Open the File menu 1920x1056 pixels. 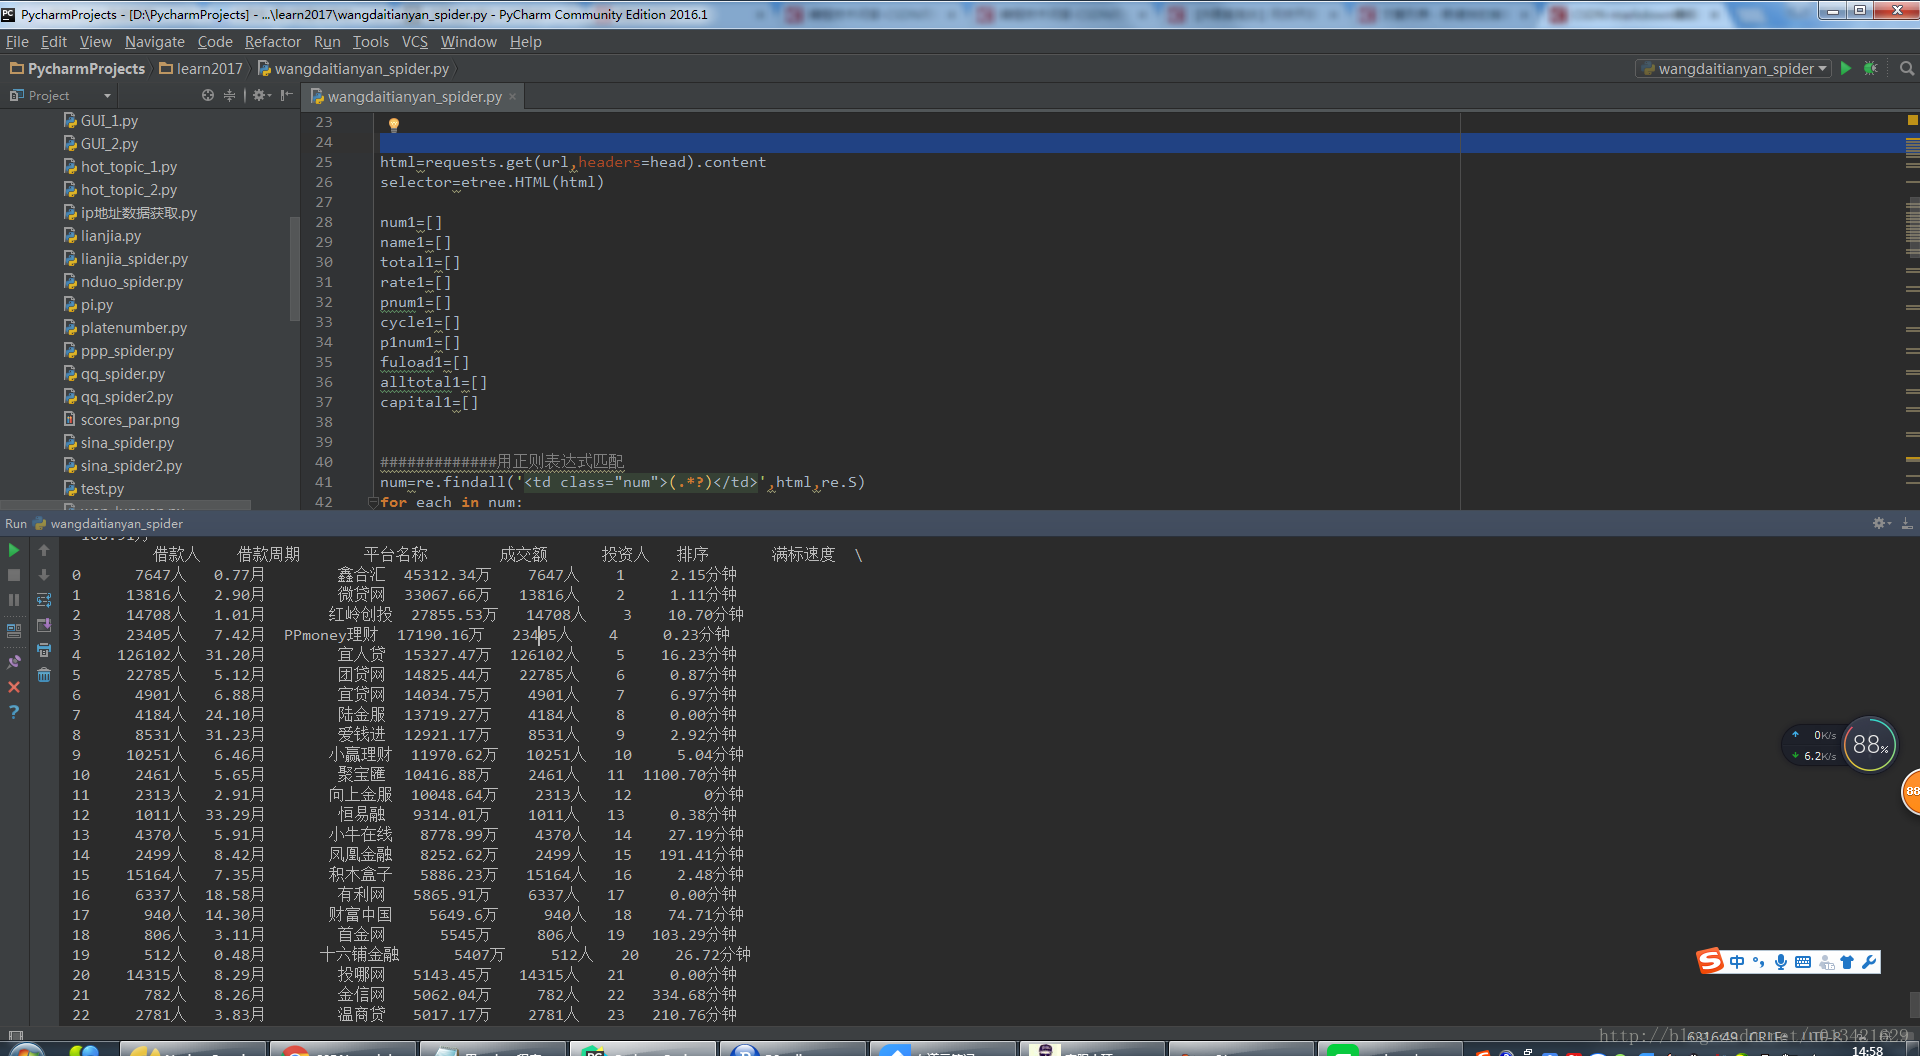pos(17,41)
